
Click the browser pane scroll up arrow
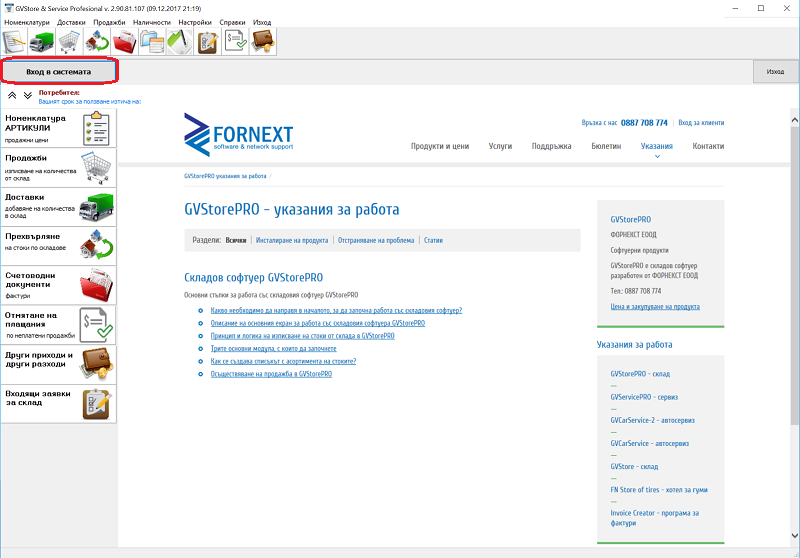[794, 120]
